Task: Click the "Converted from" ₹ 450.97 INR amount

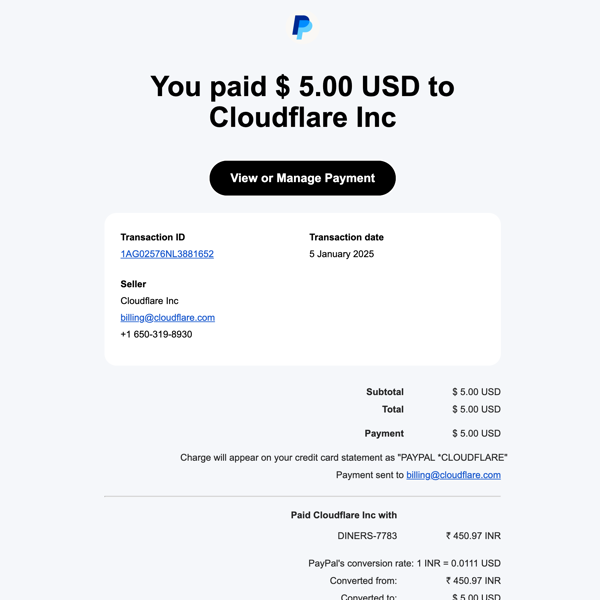Action: click(473, 580)
